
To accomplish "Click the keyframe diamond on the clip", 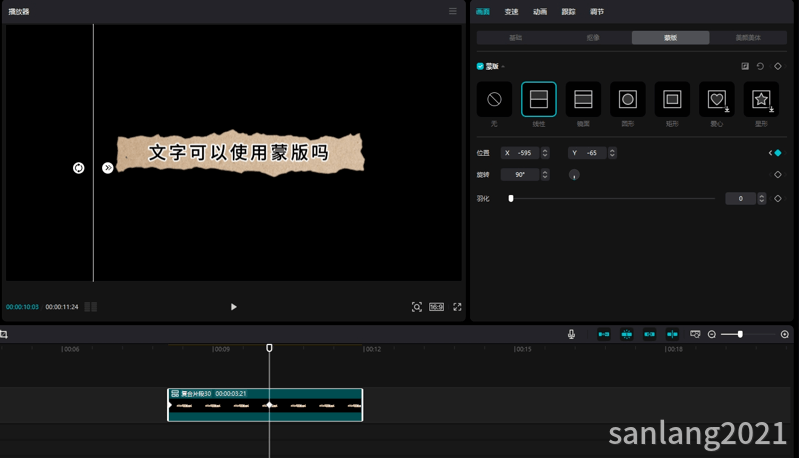I will 270,405.
